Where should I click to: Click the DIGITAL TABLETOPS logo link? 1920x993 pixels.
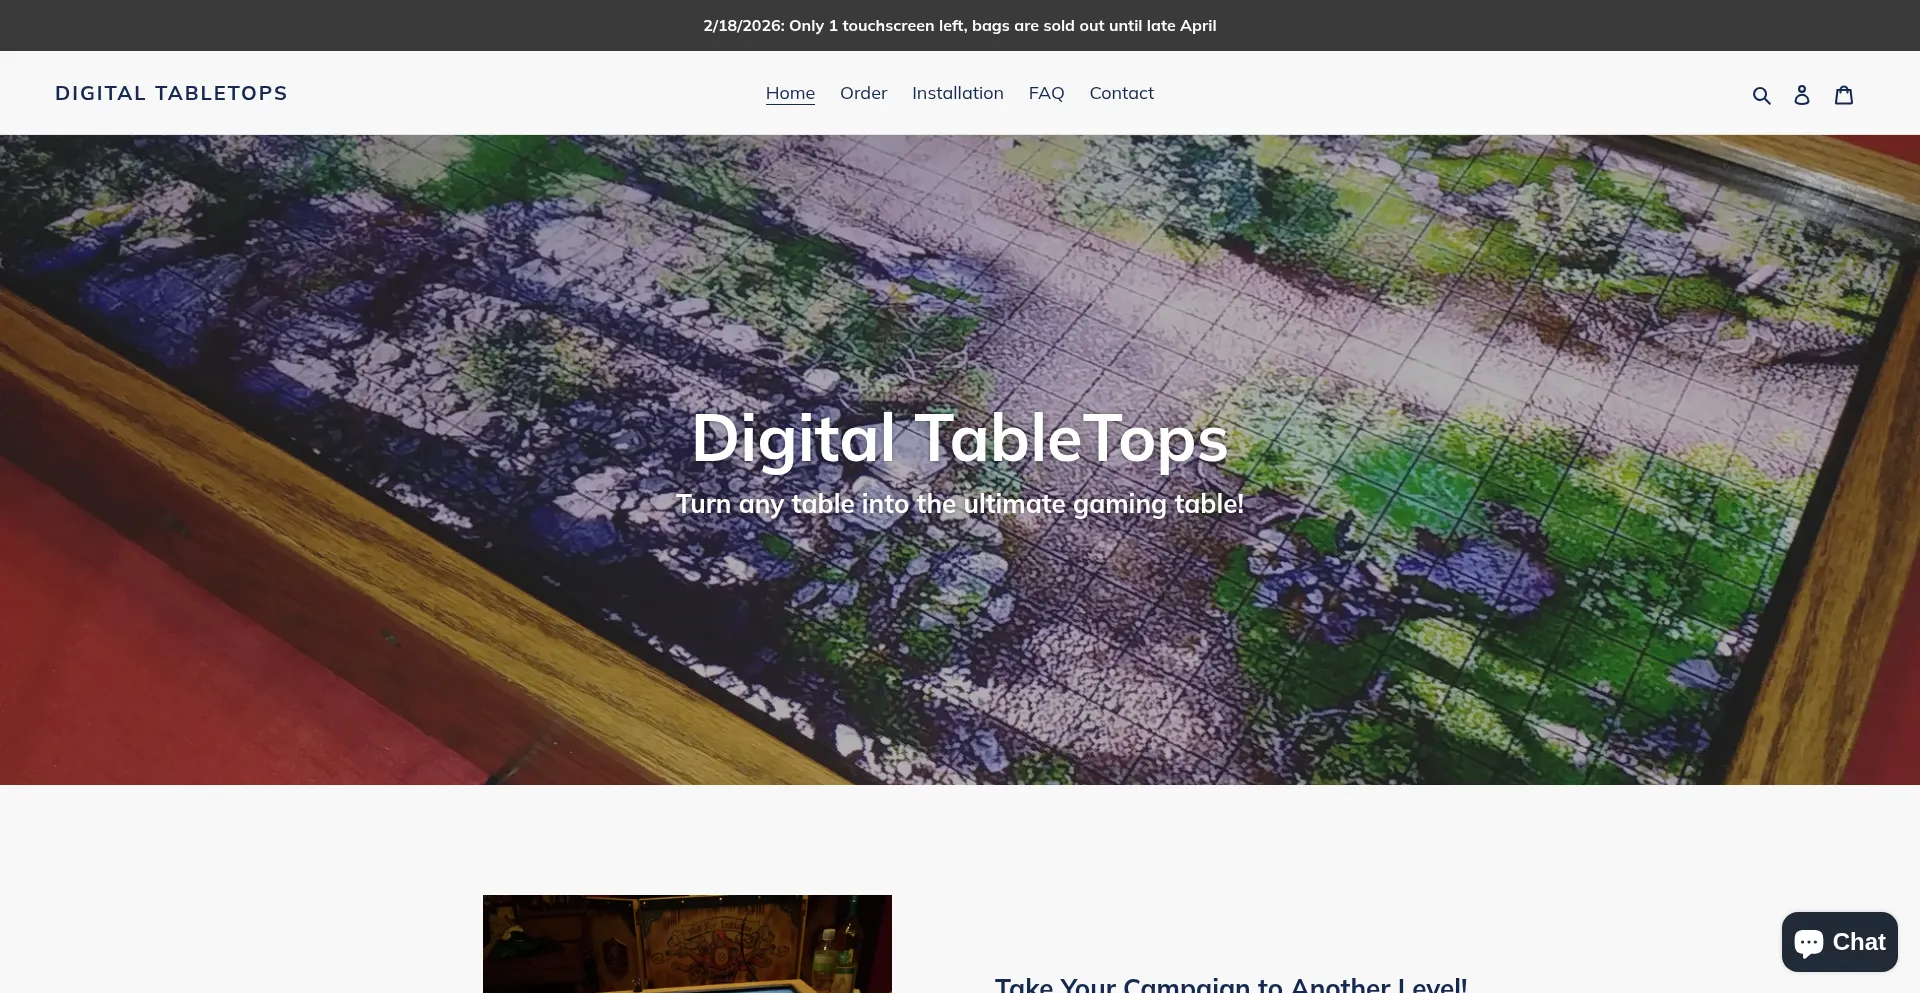click(x=171, y=93)
